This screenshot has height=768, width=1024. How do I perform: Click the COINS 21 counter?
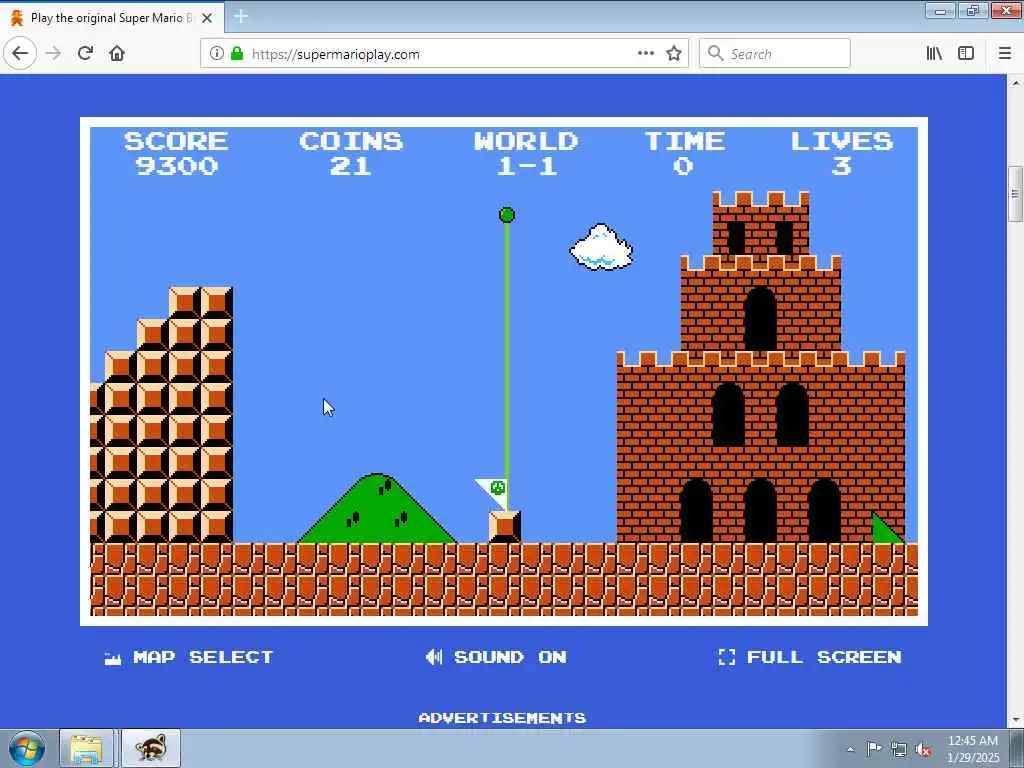(351, 153)
